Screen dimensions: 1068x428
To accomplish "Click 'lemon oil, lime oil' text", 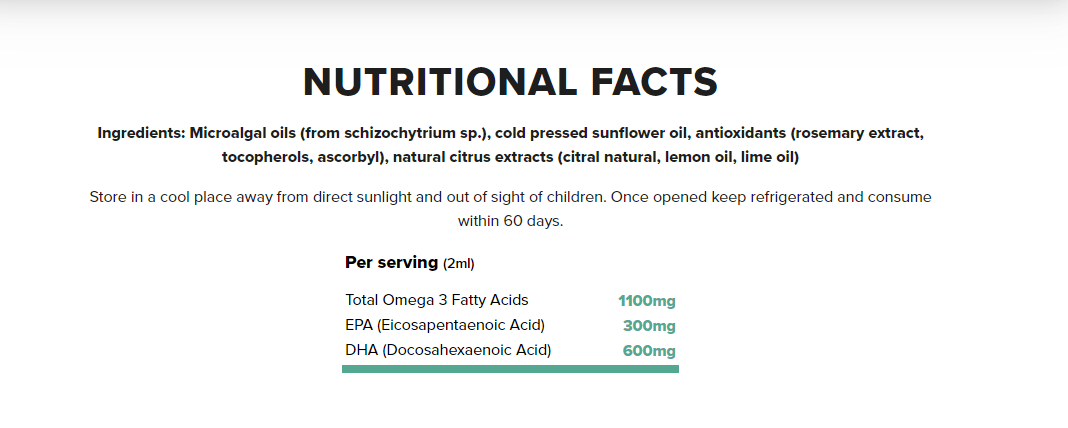I will pos(727,157).
